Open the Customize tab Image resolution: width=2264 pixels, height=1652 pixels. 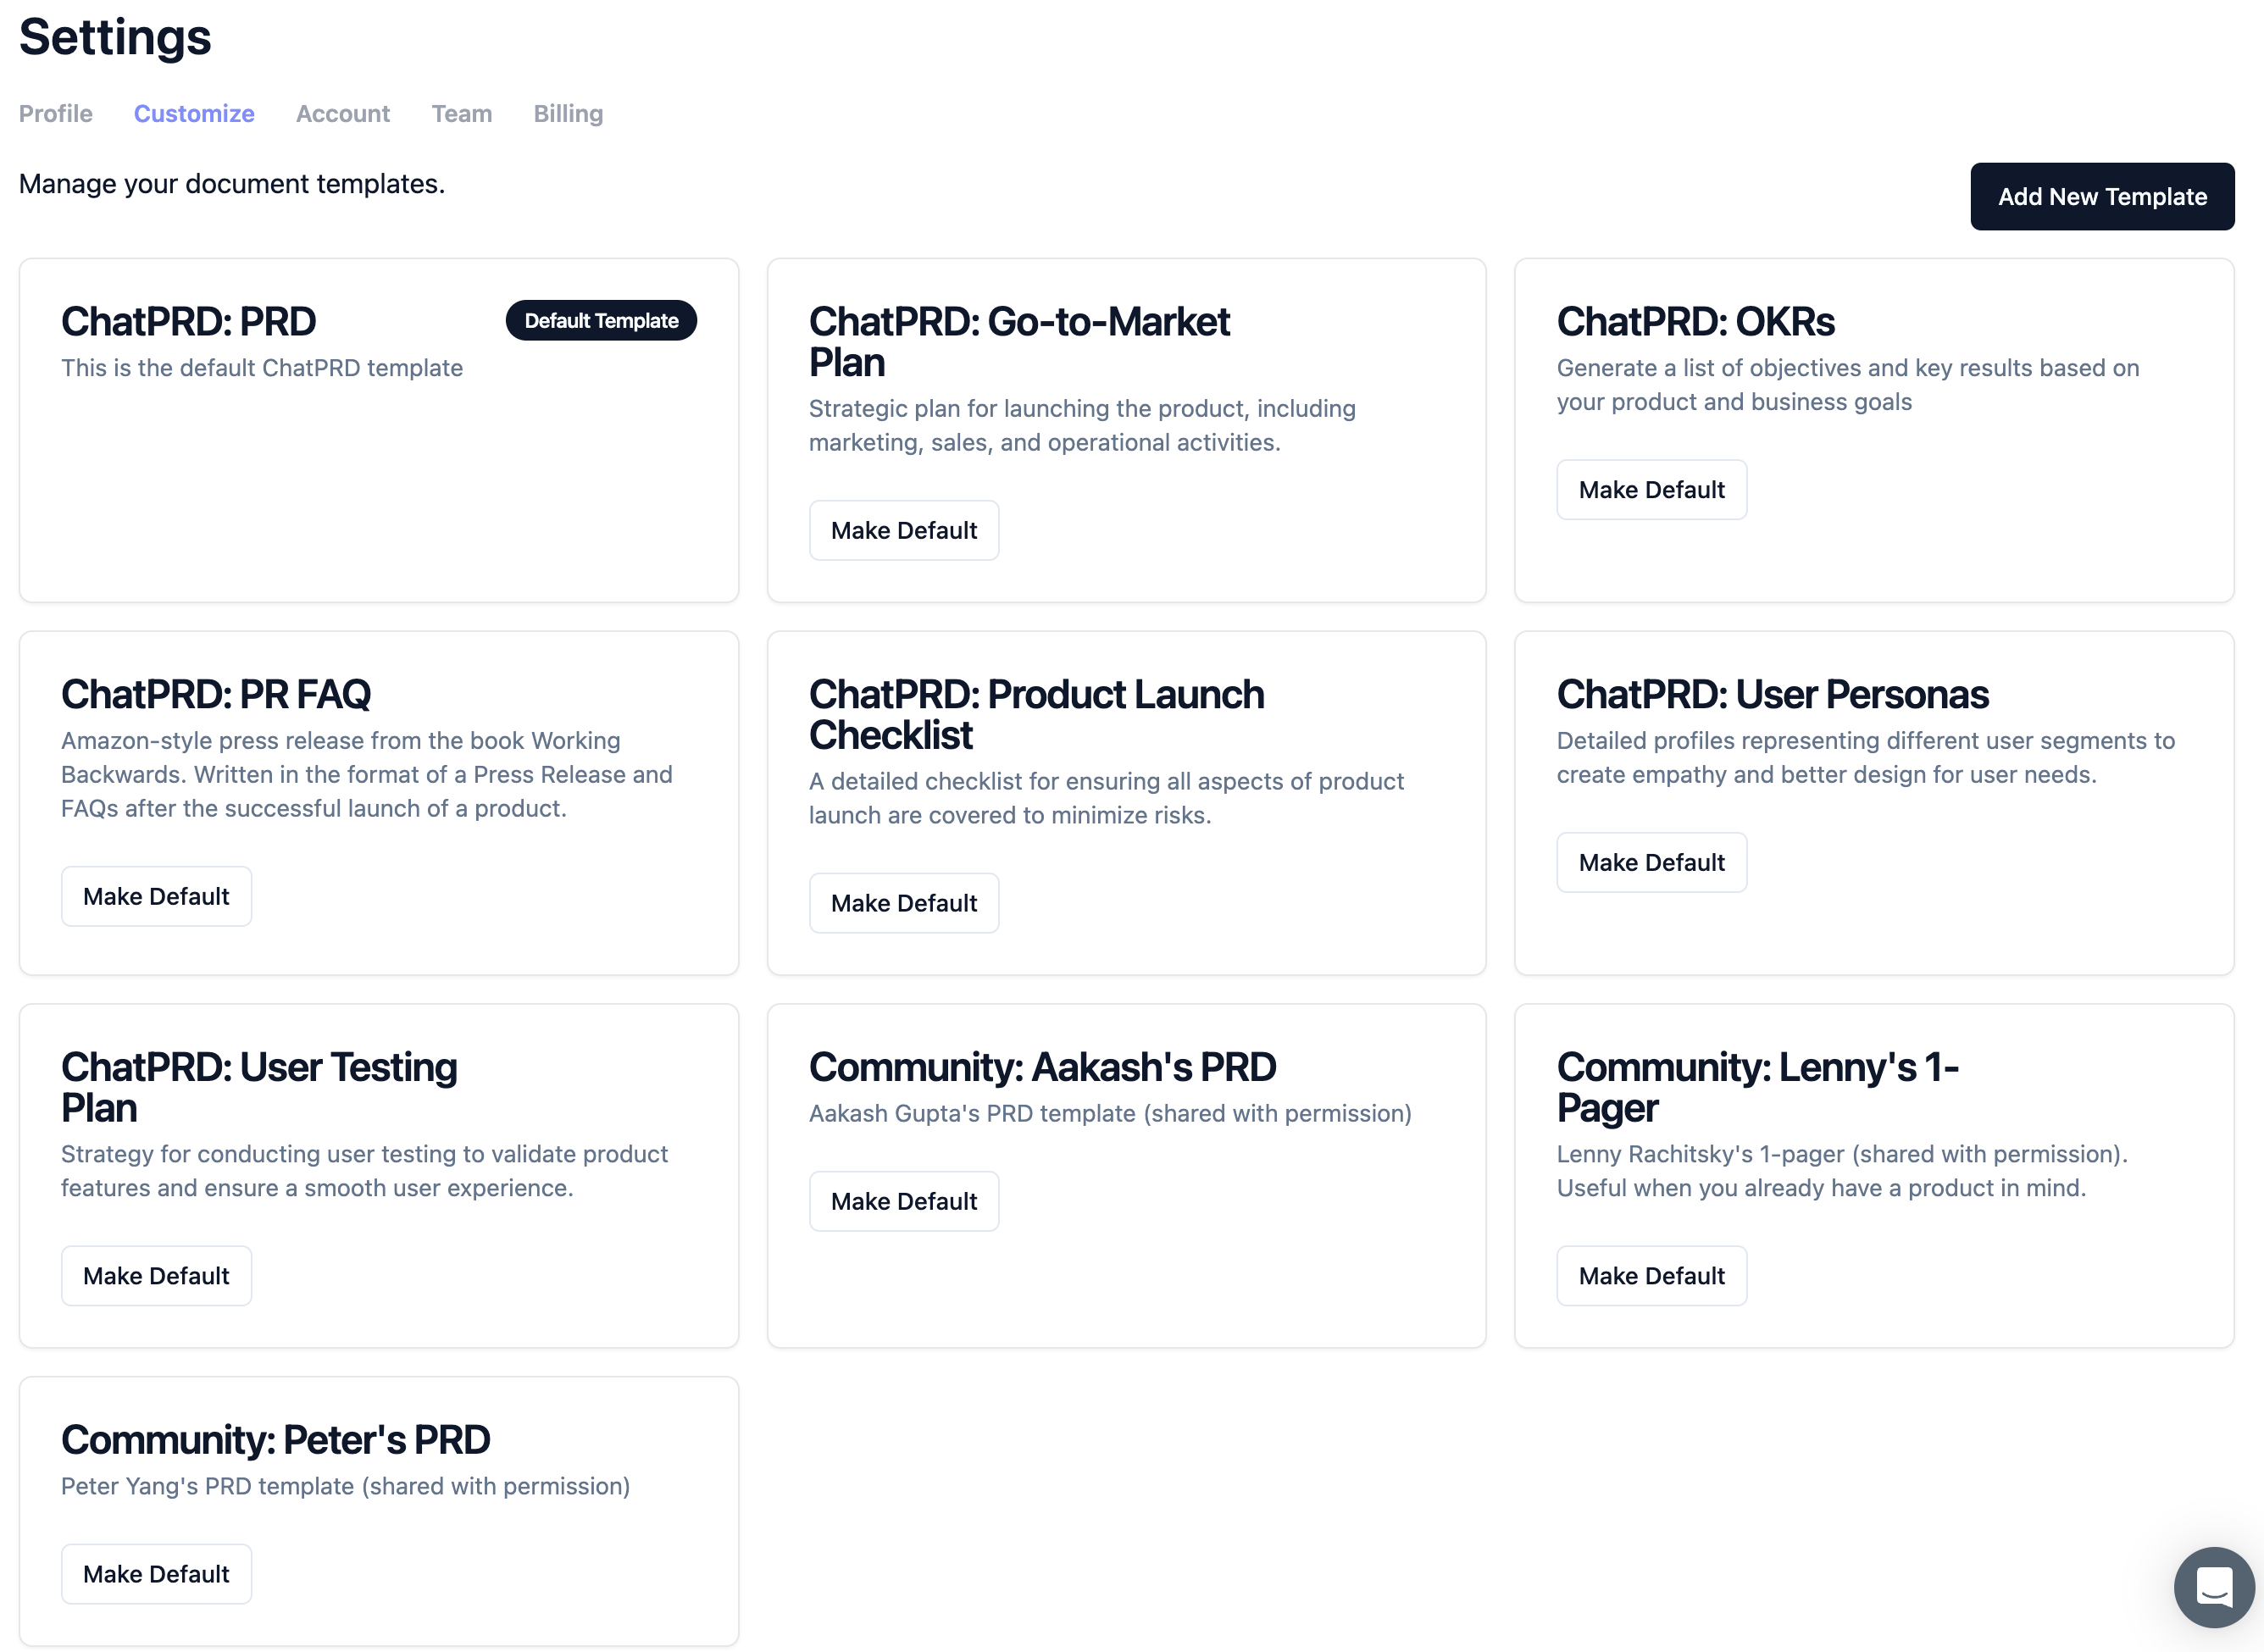pyautogui.click(x=194, y=114)
